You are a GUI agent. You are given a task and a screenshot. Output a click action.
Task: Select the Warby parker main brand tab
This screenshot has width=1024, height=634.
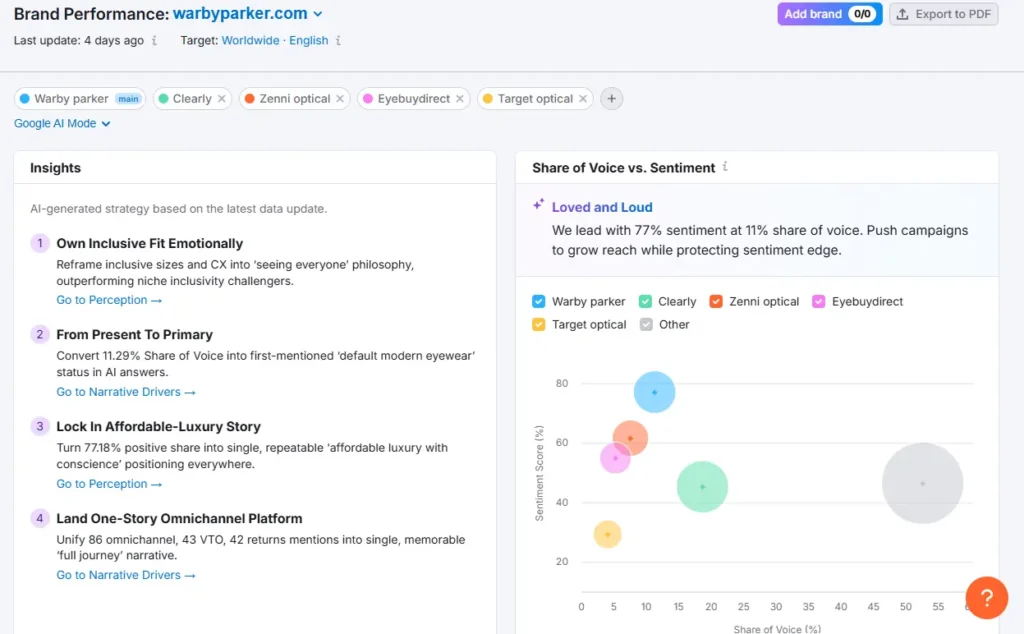[80, 98]
